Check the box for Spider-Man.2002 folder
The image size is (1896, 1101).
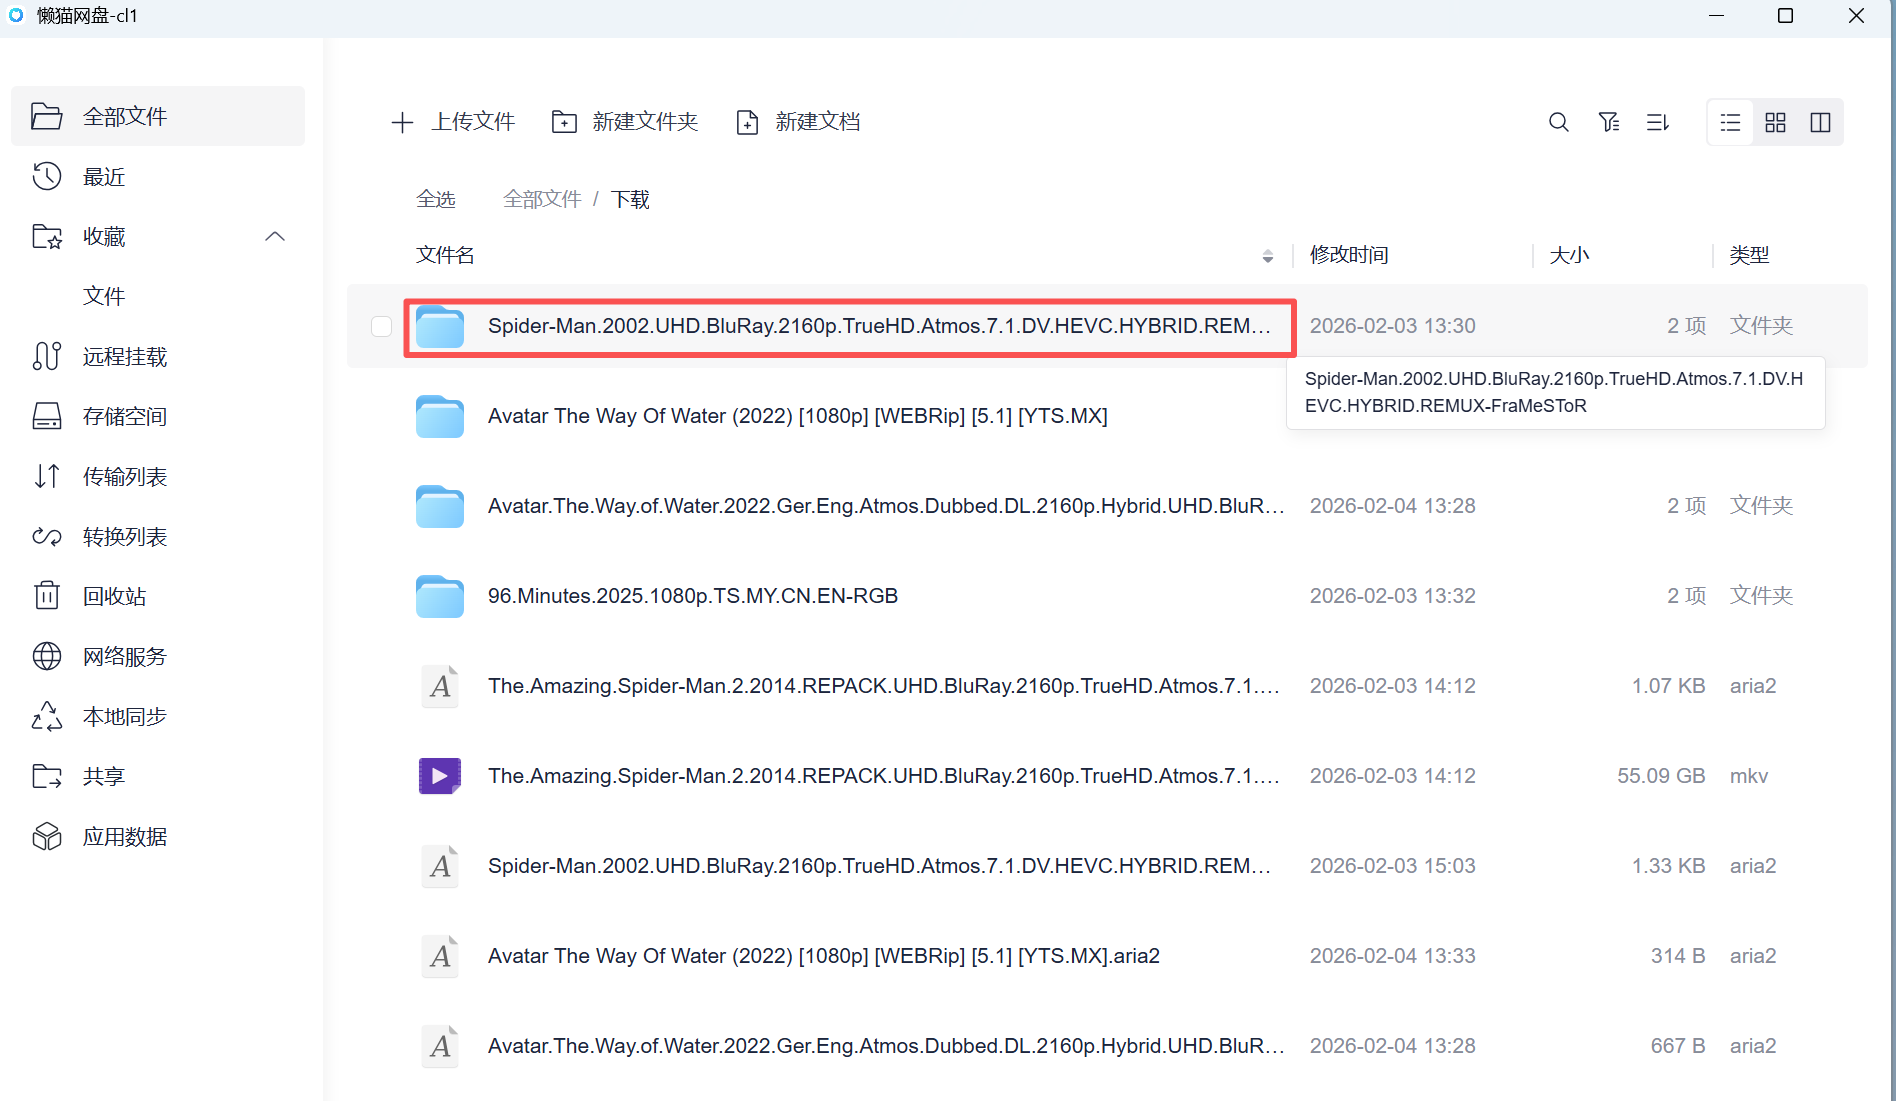point(381,326)
